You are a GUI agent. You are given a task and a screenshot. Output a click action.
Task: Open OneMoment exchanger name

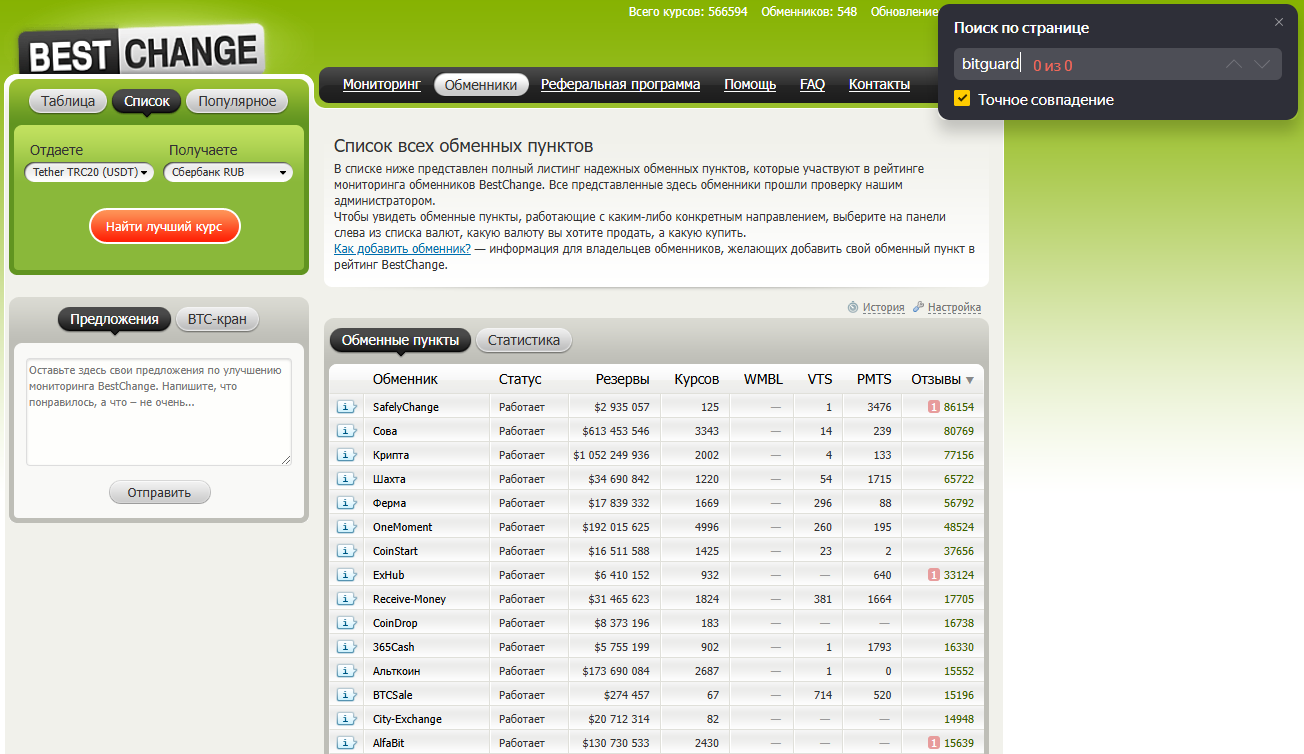pos(403,527)
